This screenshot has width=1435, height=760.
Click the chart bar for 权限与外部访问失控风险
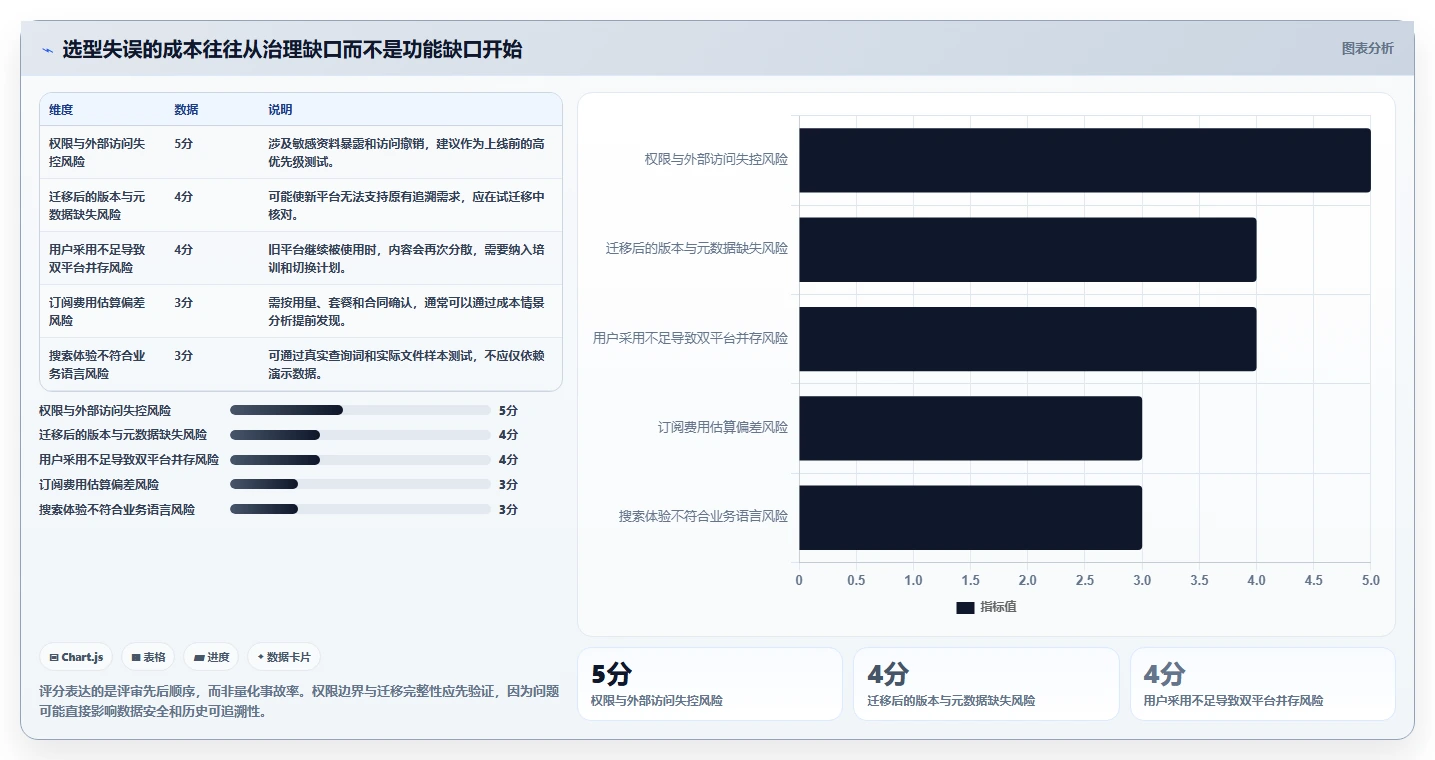coord(1084,160)
